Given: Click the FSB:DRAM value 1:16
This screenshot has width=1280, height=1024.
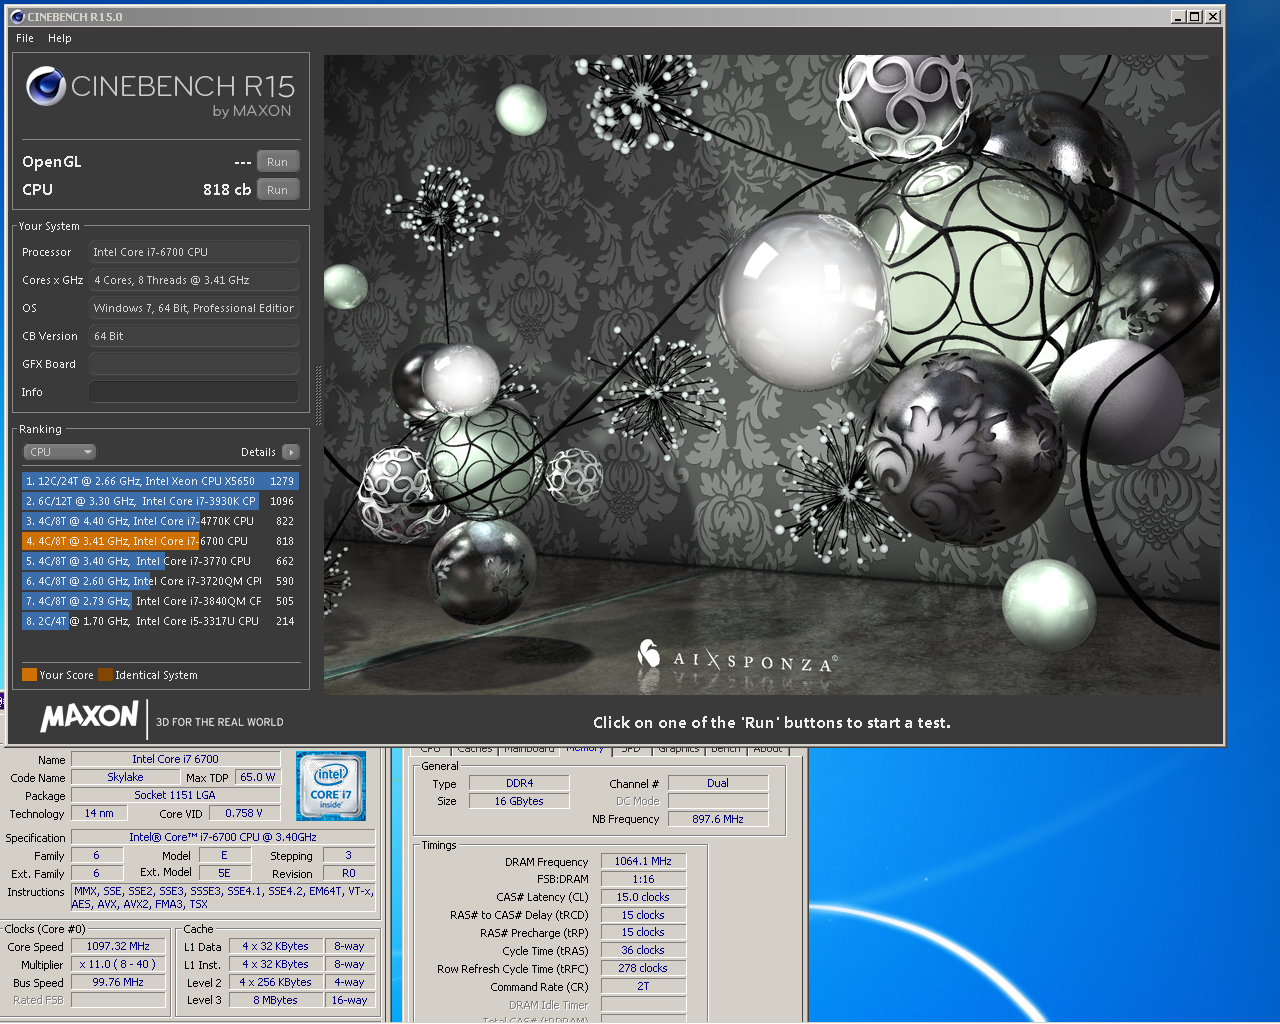Looking at the screenshot, I should pyautogui.click(x=643, y=879).
